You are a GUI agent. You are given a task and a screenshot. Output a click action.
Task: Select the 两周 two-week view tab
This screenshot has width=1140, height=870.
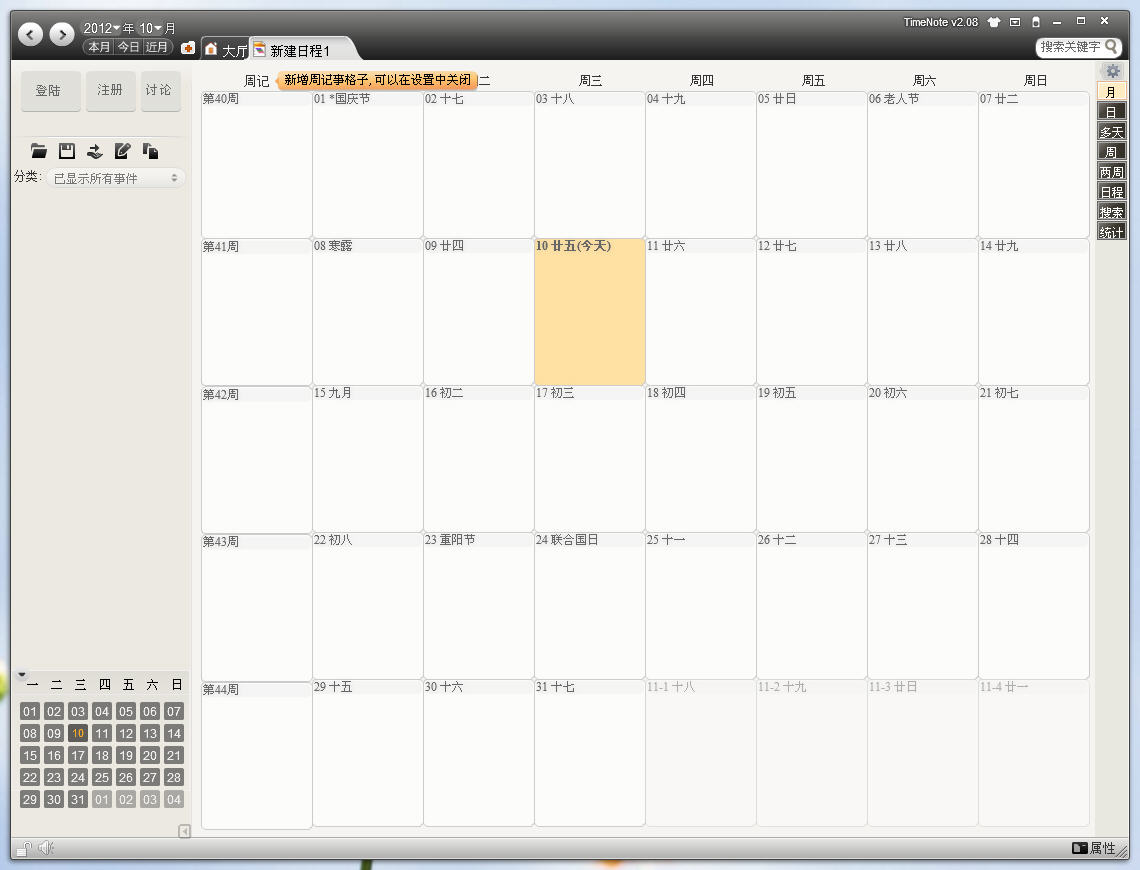pos(1111,172)
